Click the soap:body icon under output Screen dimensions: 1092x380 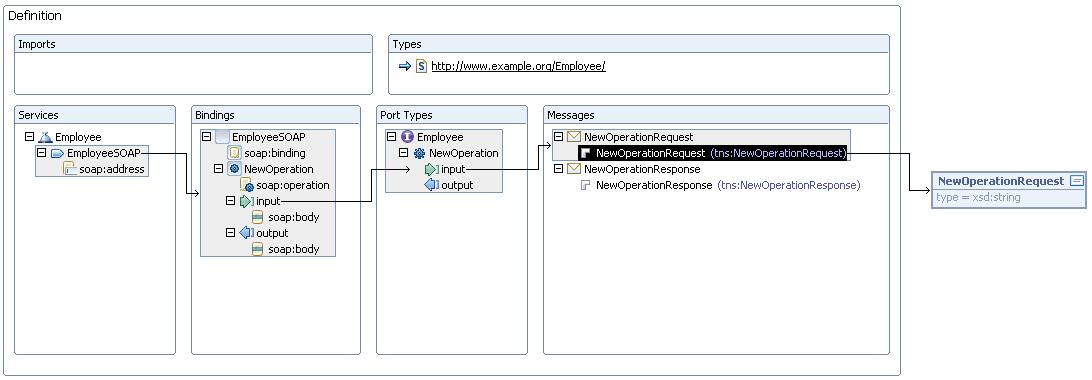coord(258,249)
